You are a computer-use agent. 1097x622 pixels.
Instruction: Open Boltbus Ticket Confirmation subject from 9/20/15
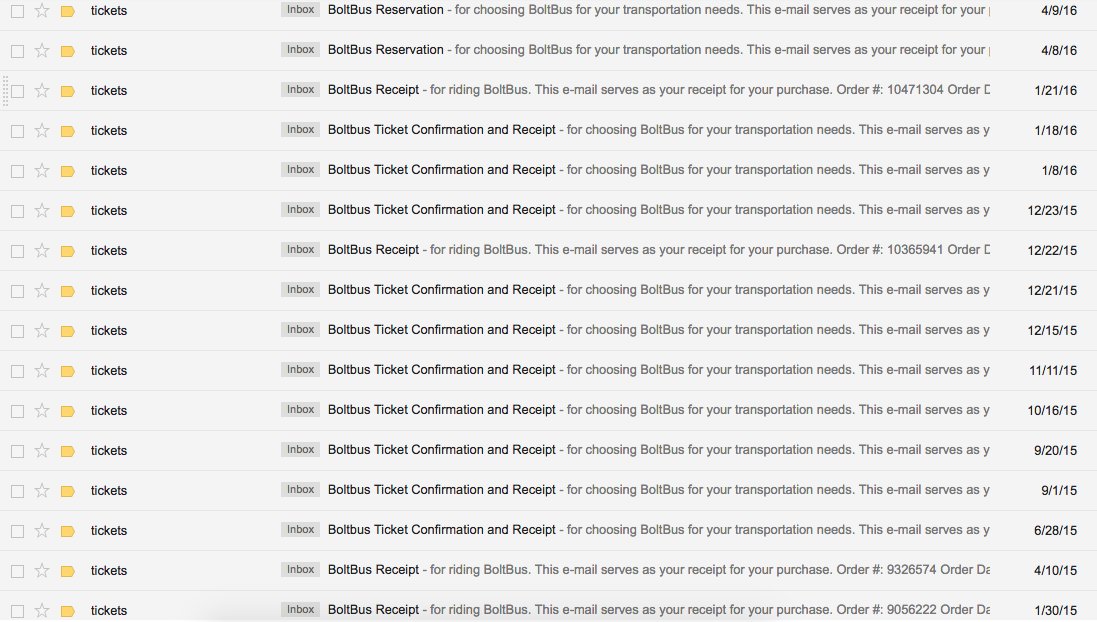point(441,450)
